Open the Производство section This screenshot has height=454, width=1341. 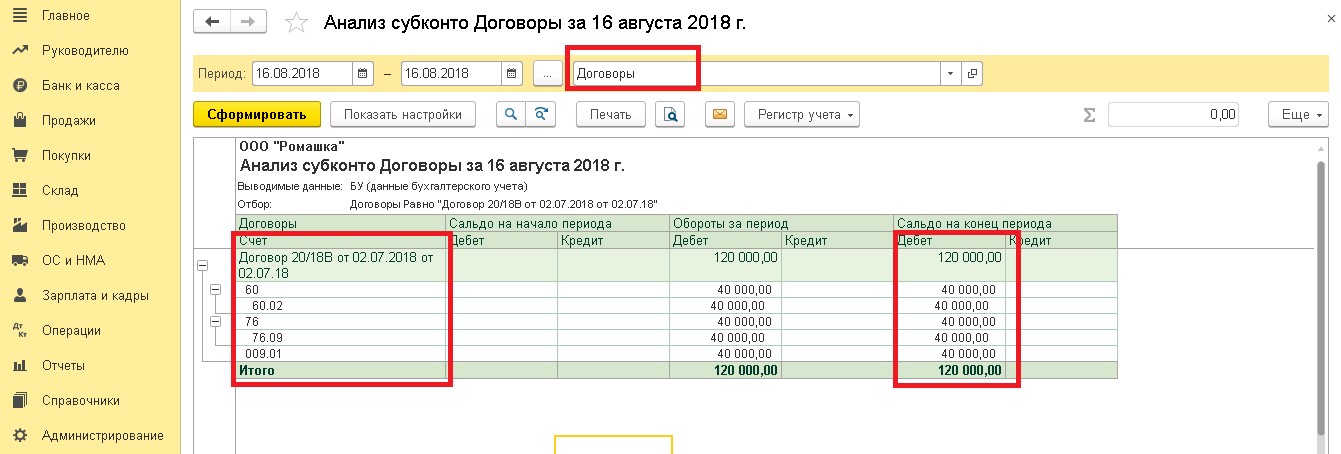pos(84,225)
